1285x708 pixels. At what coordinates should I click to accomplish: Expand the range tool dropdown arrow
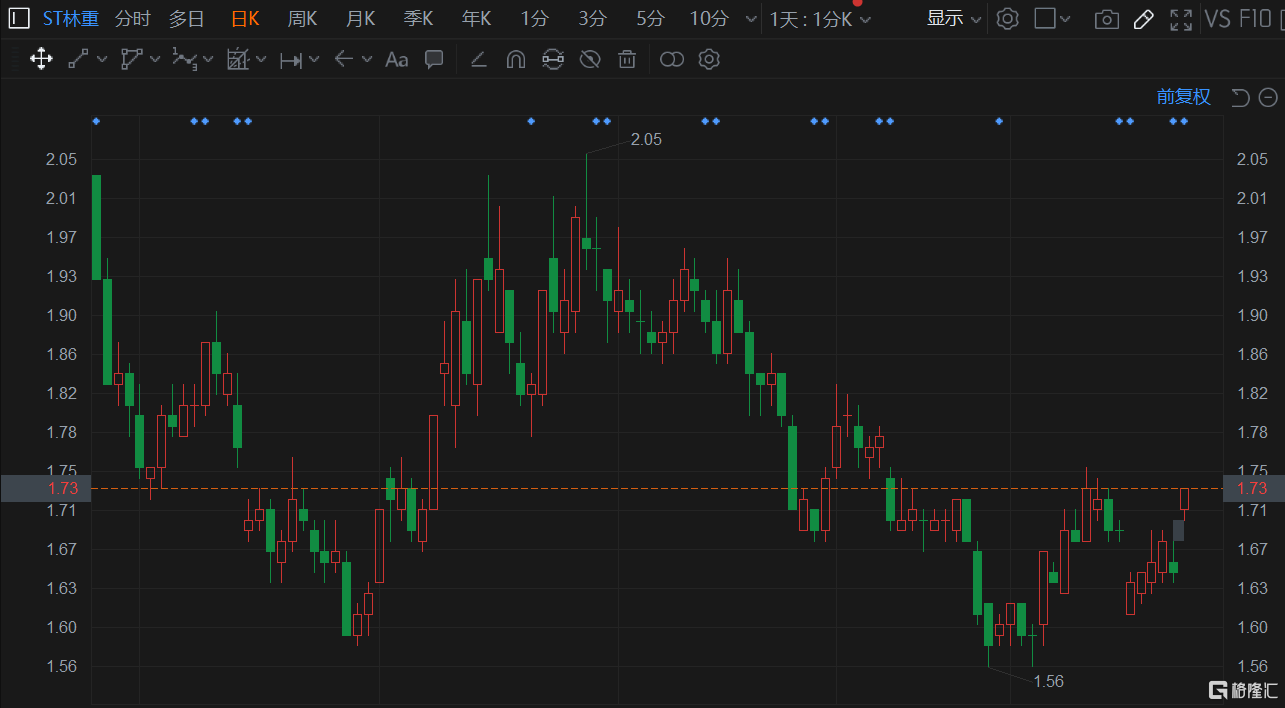pos(314,60)
